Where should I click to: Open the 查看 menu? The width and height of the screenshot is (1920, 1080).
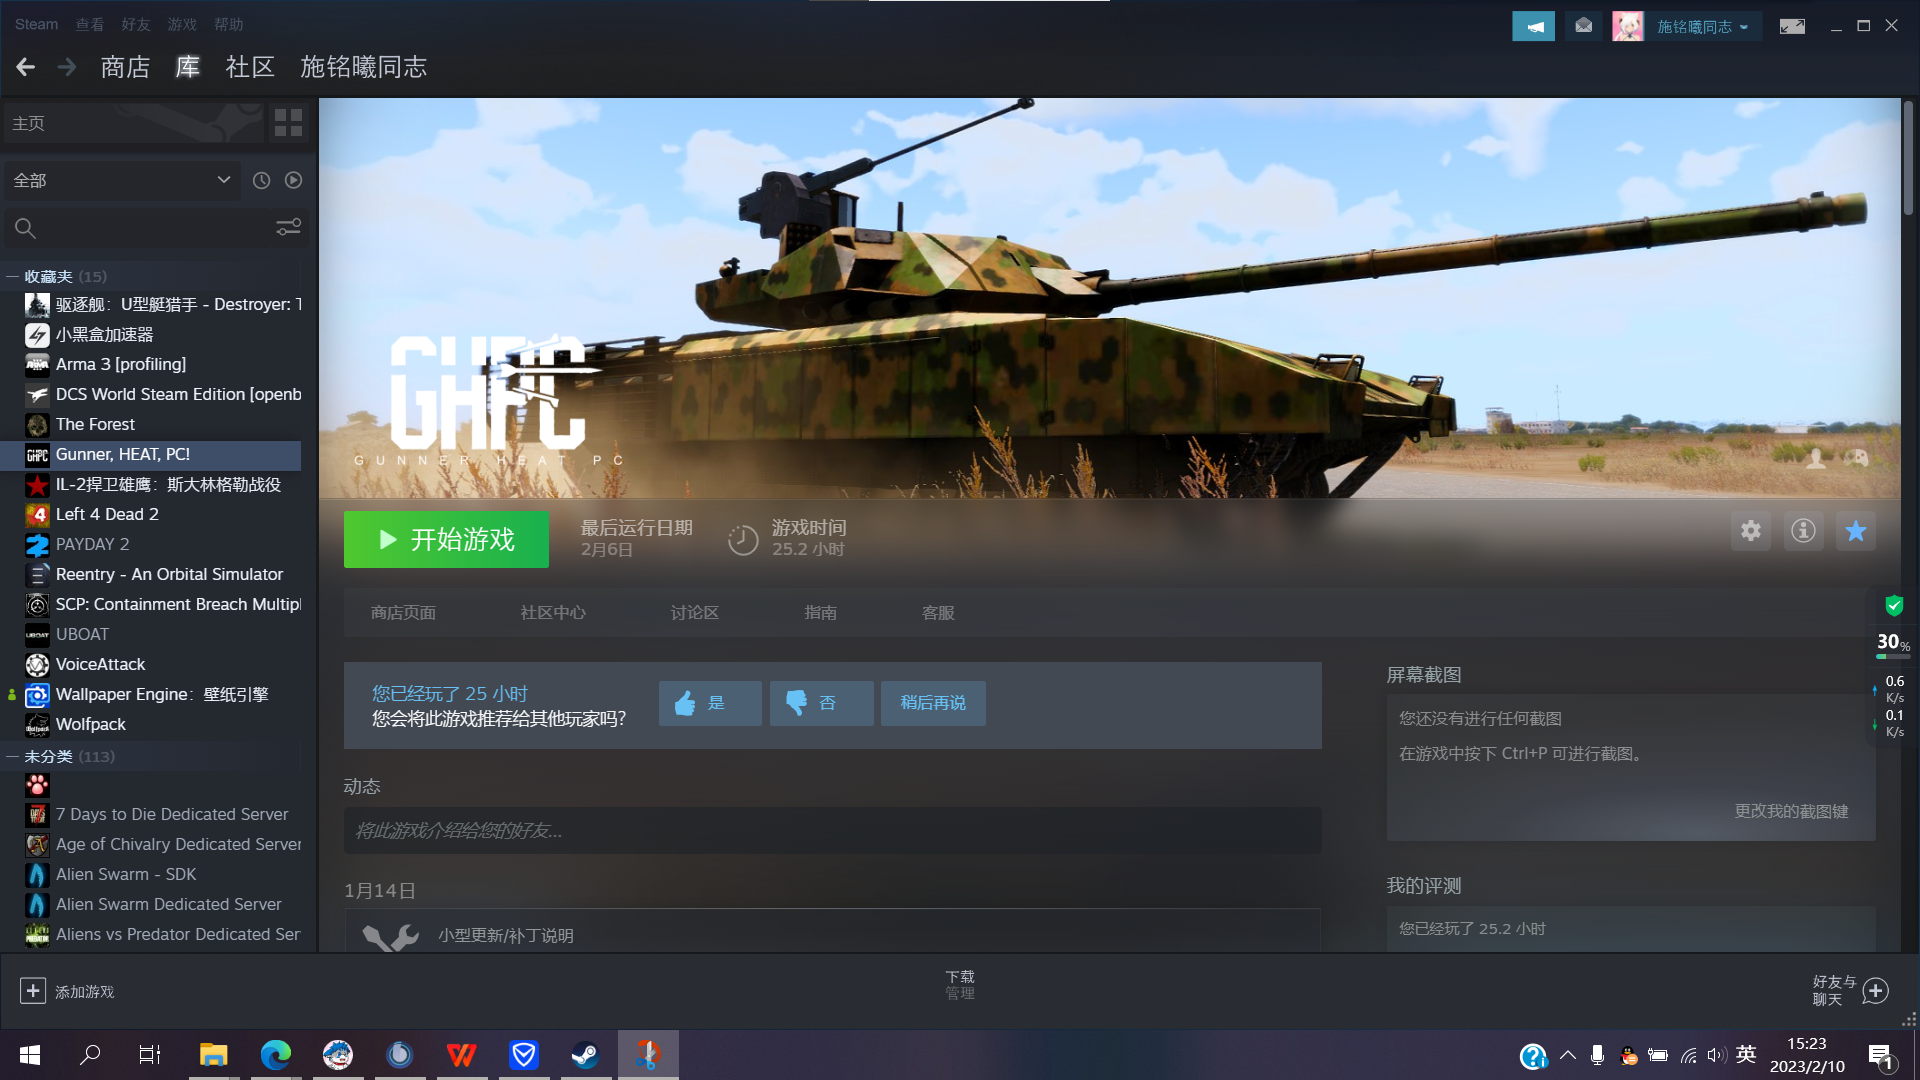click(x=90, y=24)
